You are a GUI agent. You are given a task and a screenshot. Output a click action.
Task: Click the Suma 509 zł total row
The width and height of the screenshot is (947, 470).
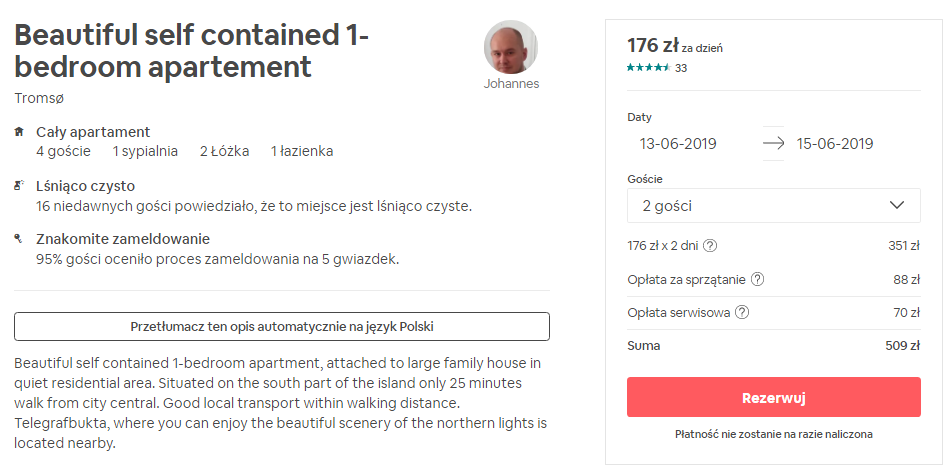click(774, 346)
